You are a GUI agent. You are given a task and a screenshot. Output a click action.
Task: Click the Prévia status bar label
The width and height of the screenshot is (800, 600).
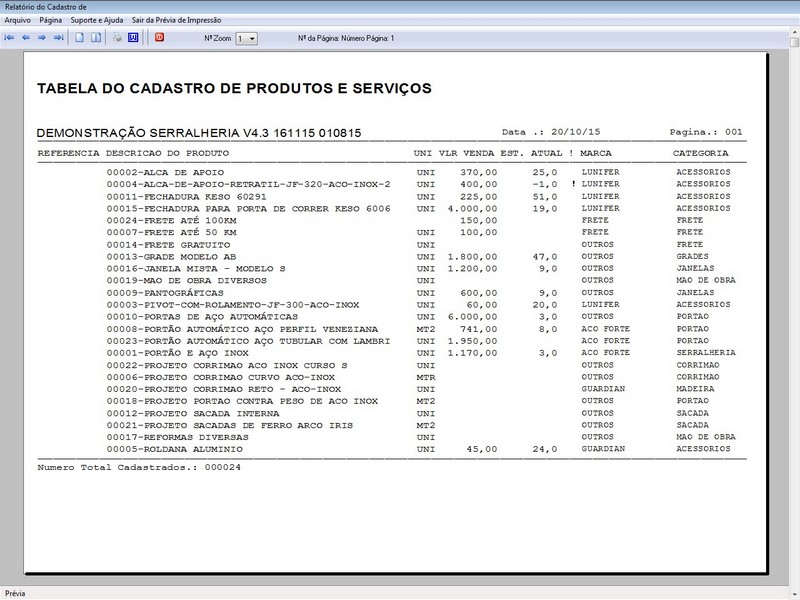(14, 592)
